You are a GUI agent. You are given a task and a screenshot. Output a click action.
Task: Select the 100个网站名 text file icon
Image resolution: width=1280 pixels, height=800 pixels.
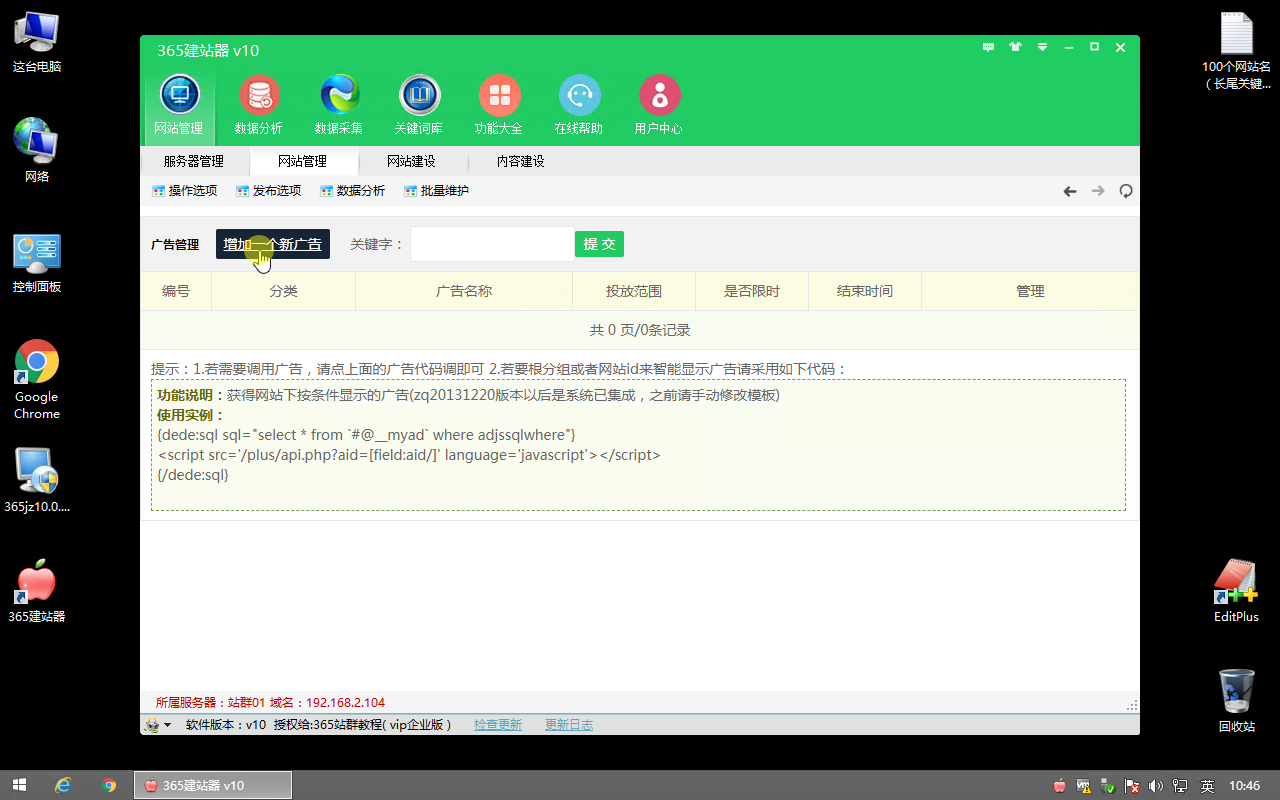[x=1237, y=50]
